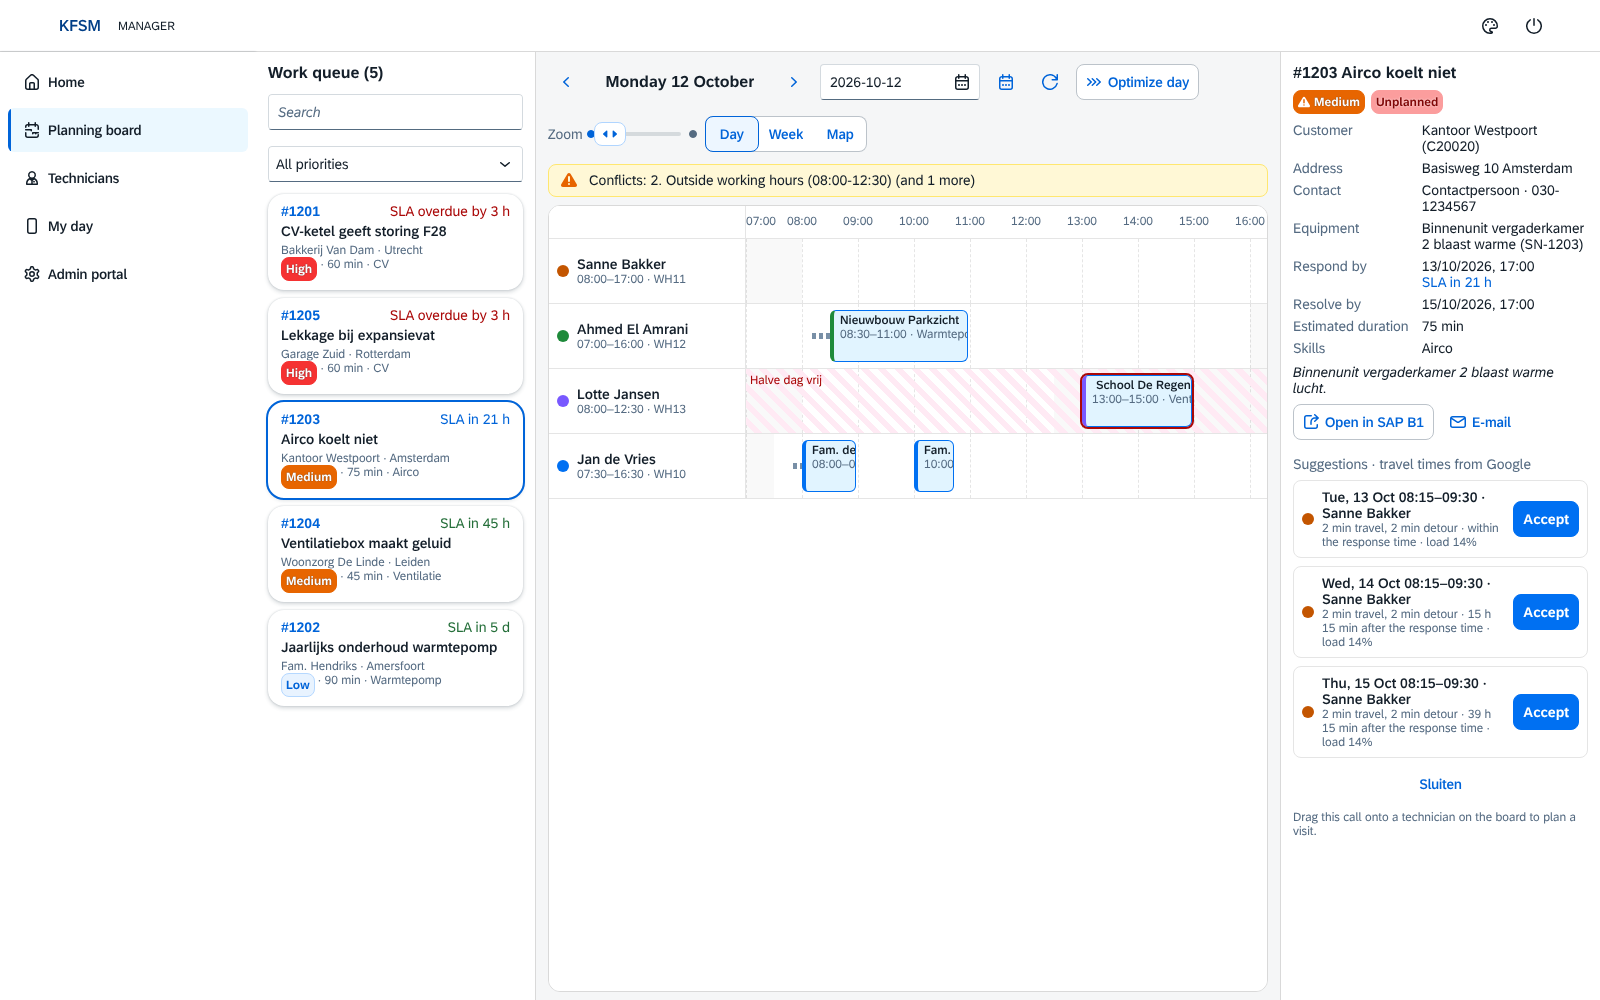The height and width of the screenshot is (1000, 1600).
Task: Click technician row Sanne Bakker
Action: point(647,271)
